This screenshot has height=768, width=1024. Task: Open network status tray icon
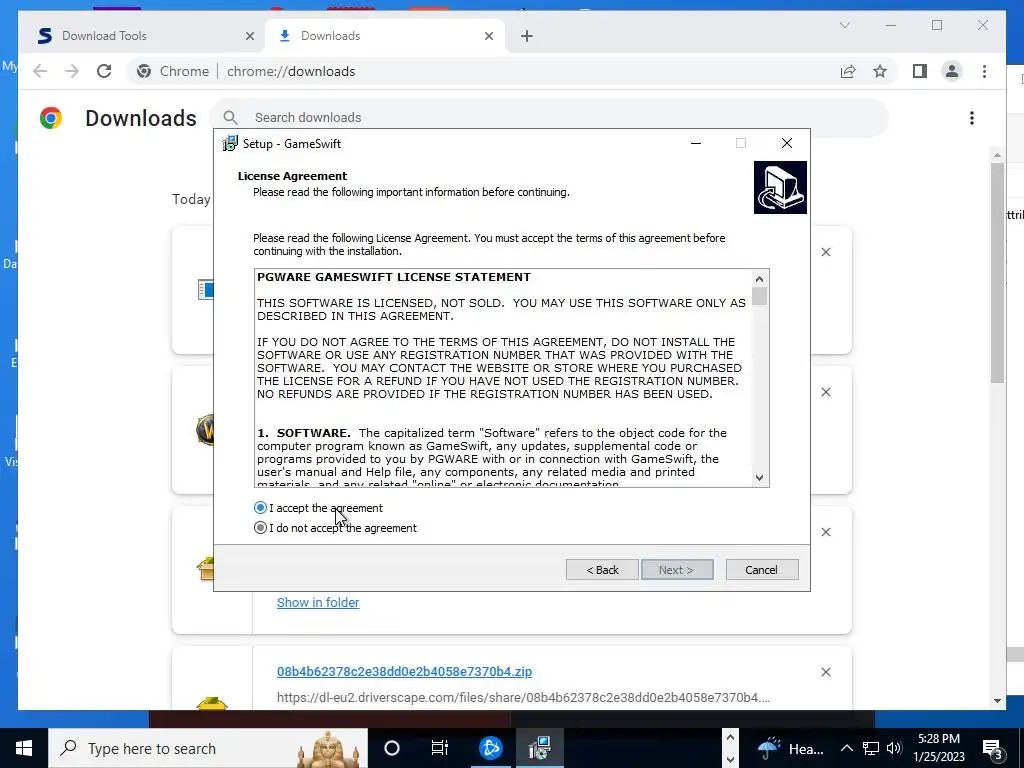871,748
